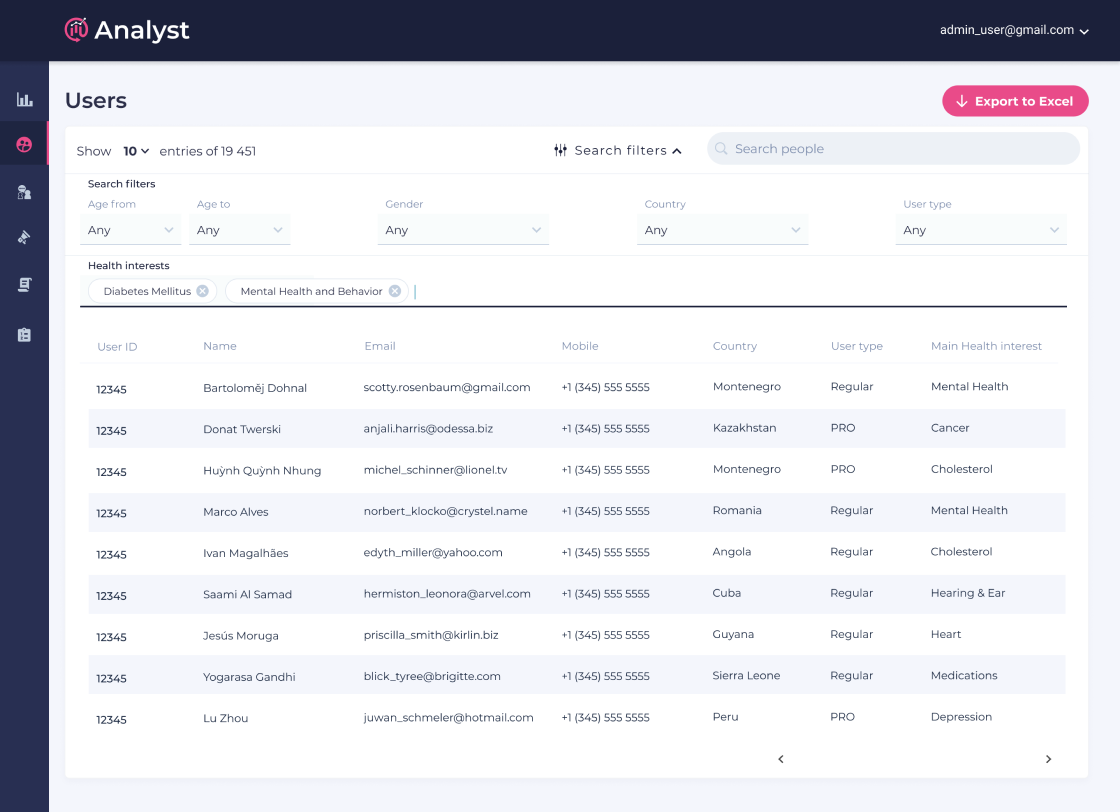Go to the previous table page
The height and width of the screenshot is (812, 1120).
click(781, 759)
